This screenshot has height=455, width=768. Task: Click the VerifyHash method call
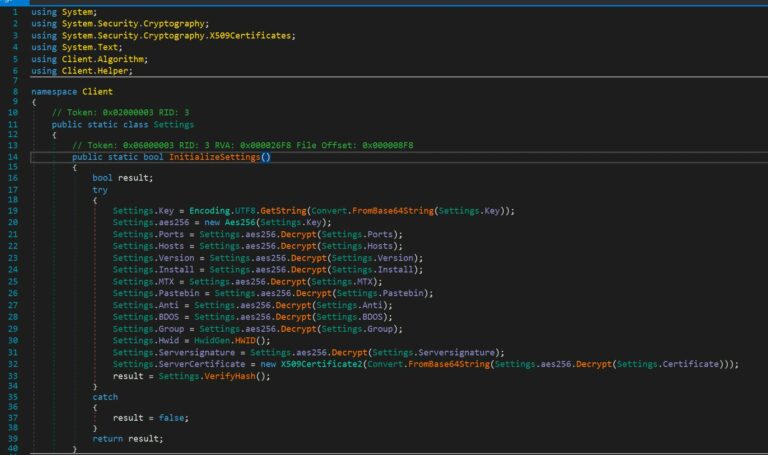point(229,377)
